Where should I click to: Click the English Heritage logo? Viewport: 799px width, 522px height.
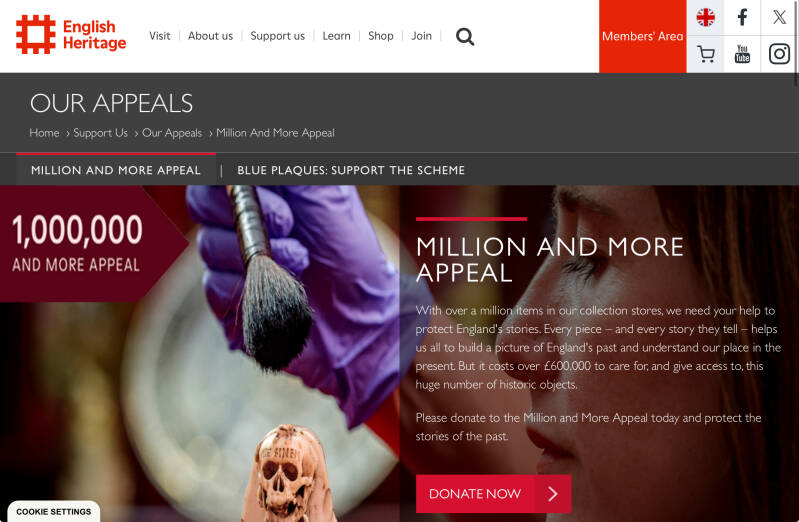click(x=71, y=35)
